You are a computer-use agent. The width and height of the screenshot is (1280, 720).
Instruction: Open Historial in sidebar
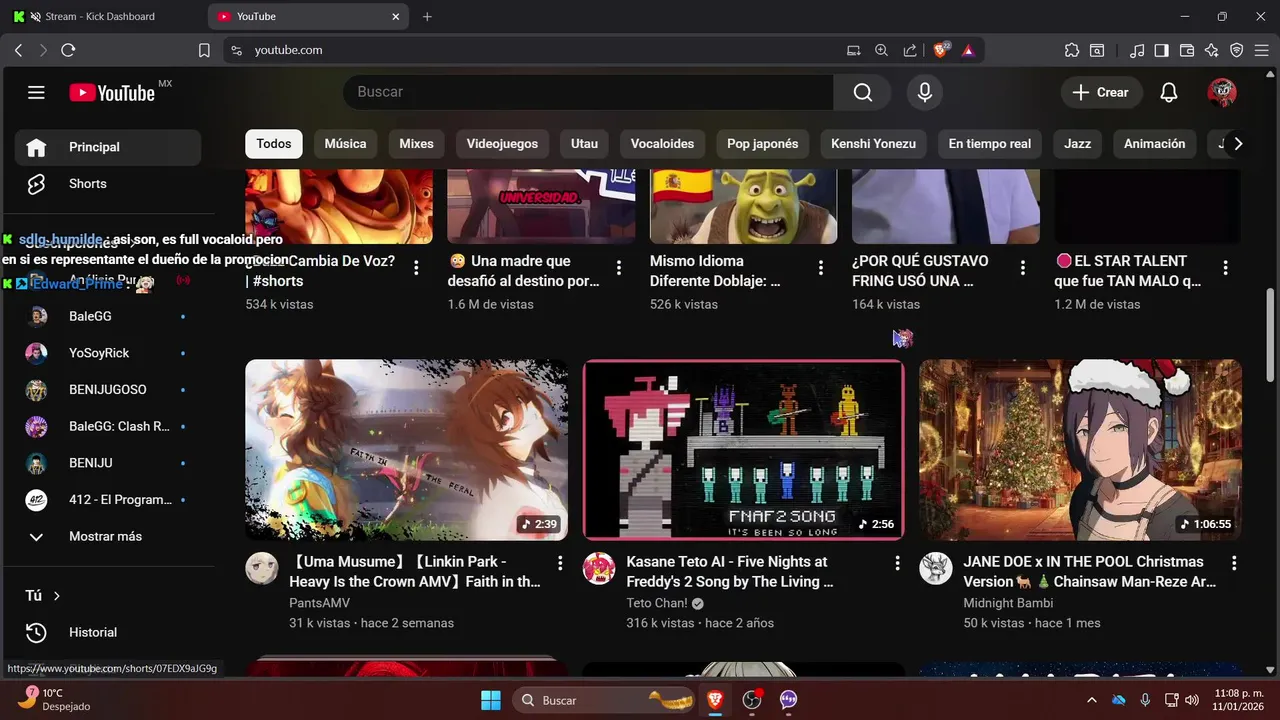pyautogui.click(x=107, y=632)
